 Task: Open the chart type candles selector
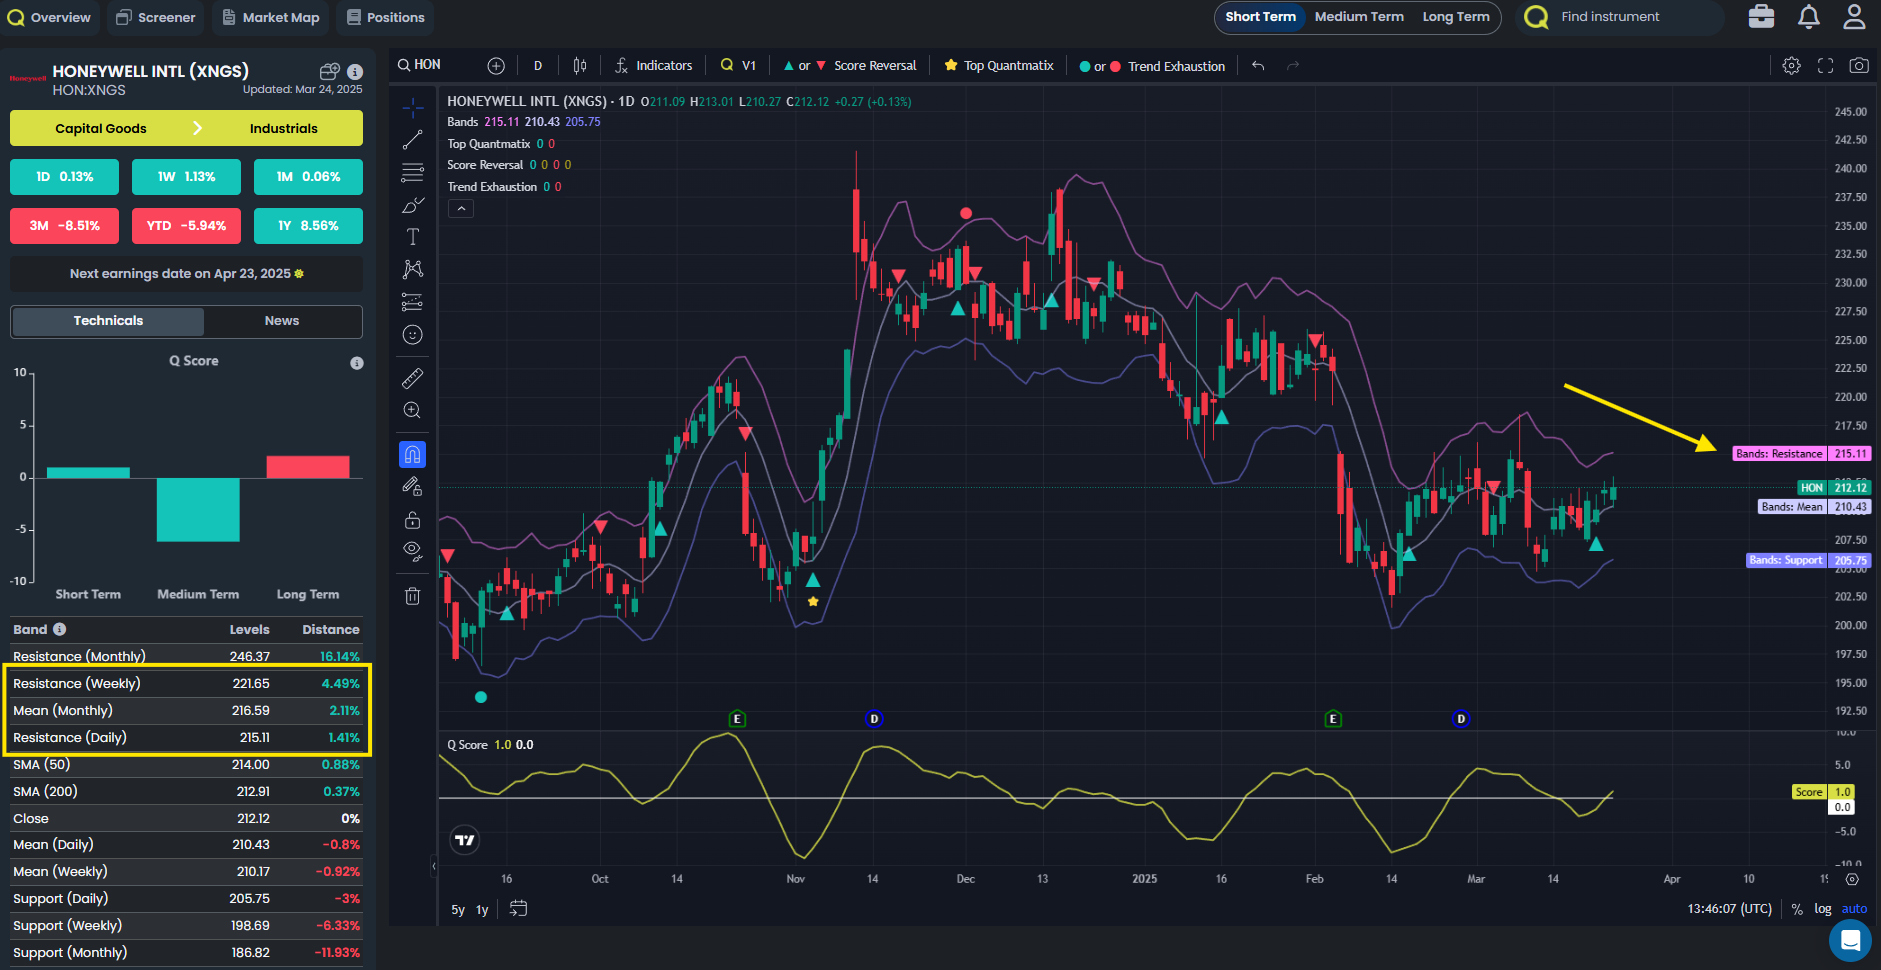pos(580,66)
